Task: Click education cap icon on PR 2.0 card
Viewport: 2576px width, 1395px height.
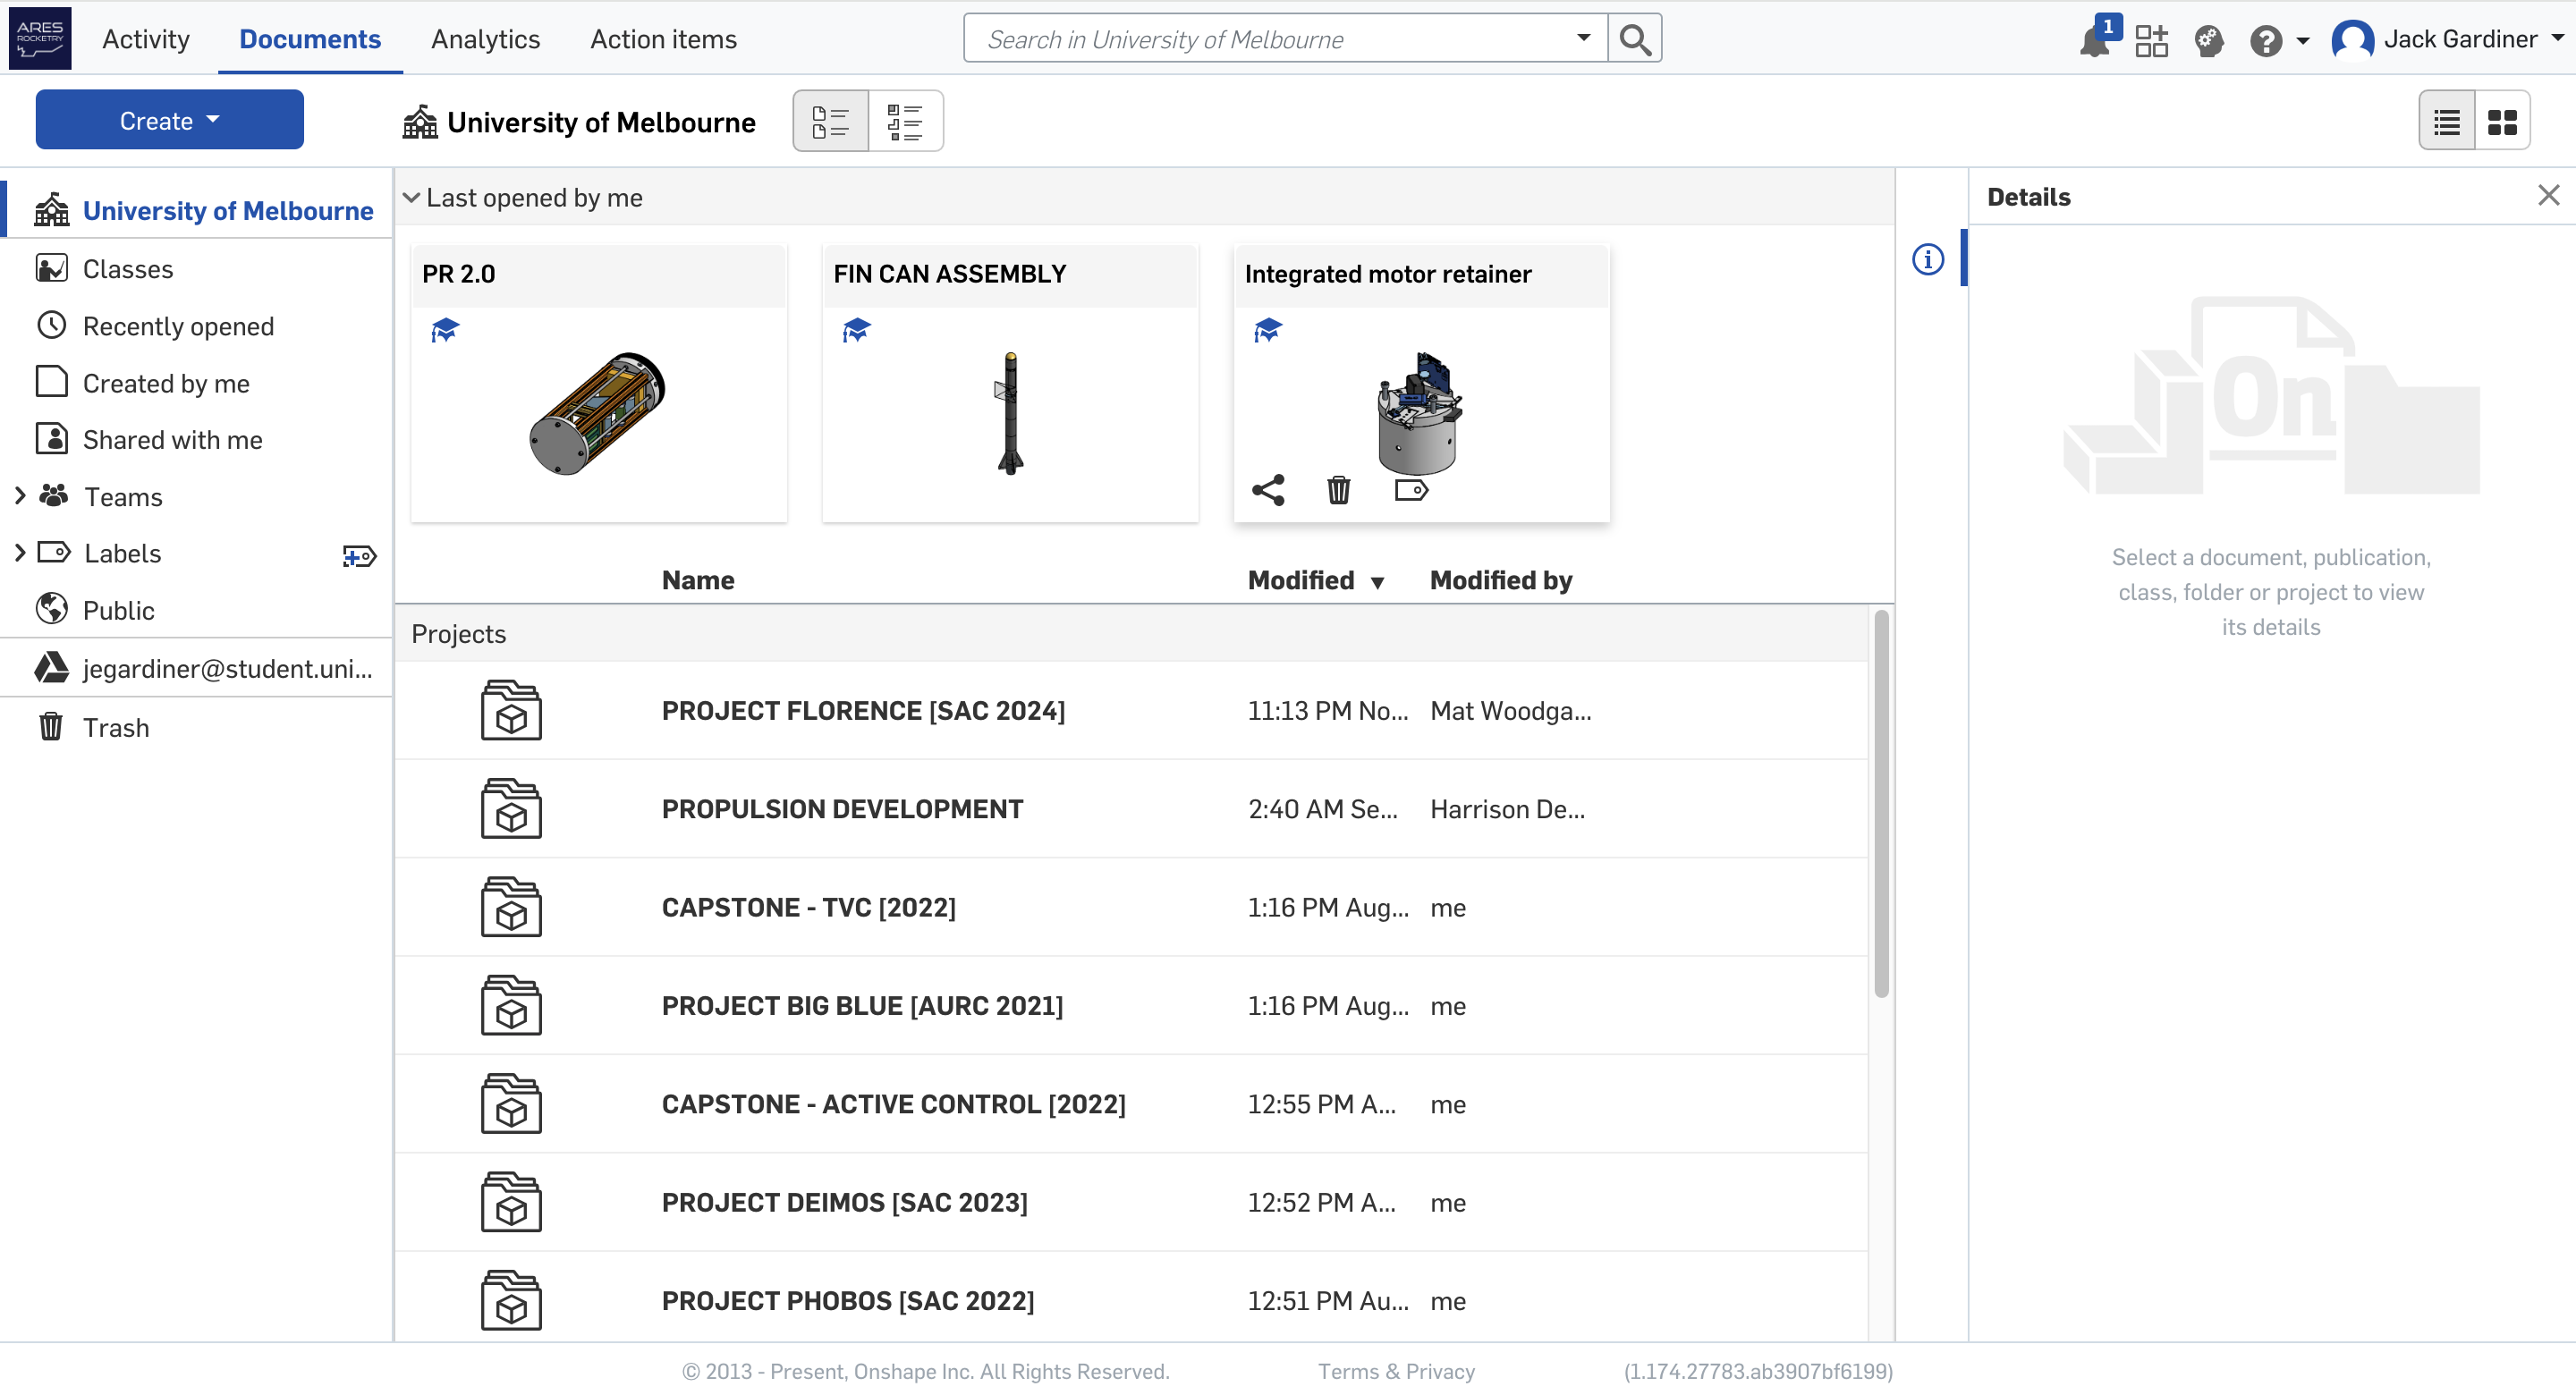Action: (445, 330)
